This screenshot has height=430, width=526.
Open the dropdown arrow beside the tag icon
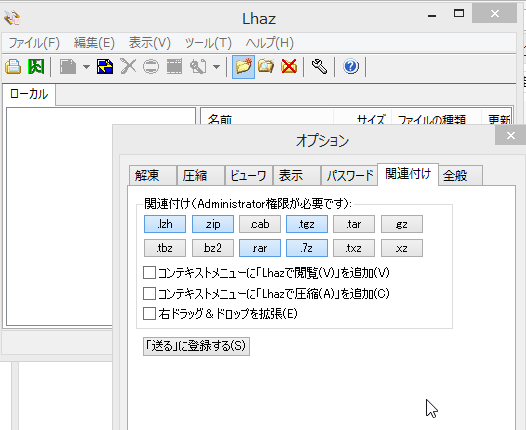(216, 67)
